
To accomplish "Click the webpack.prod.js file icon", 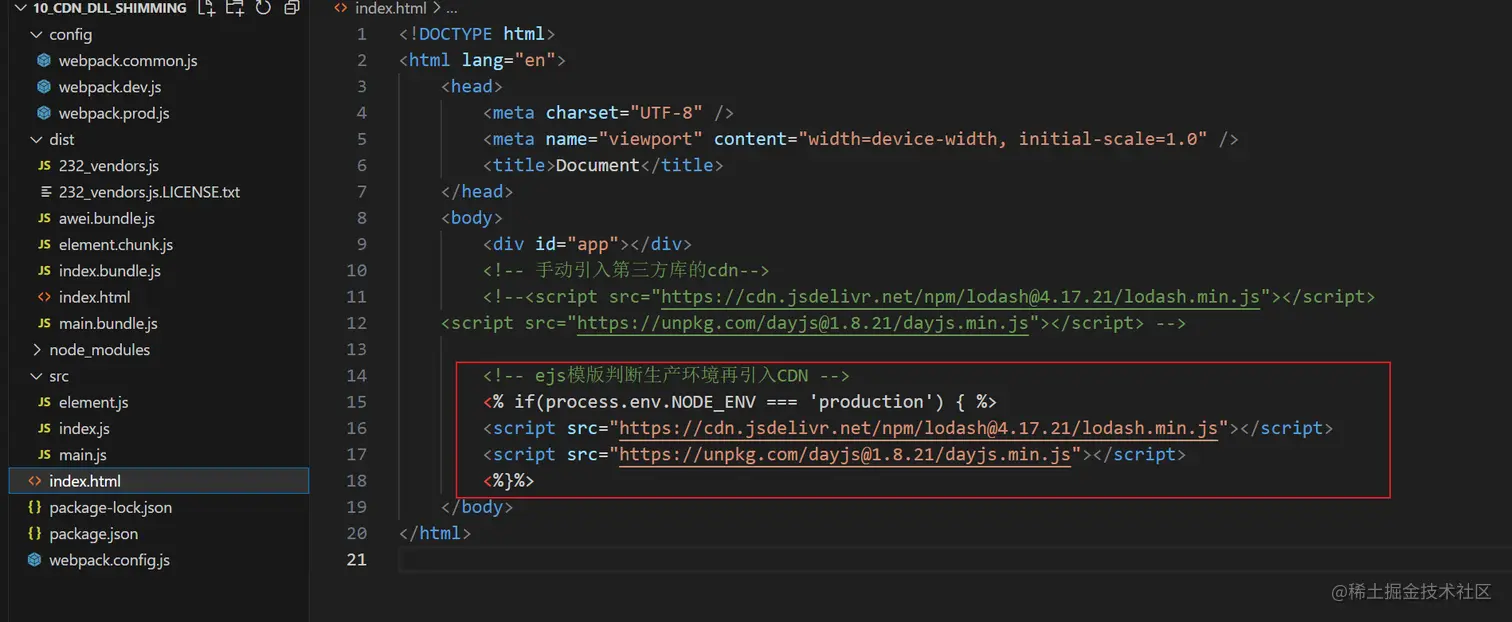I will coord(44,113).
